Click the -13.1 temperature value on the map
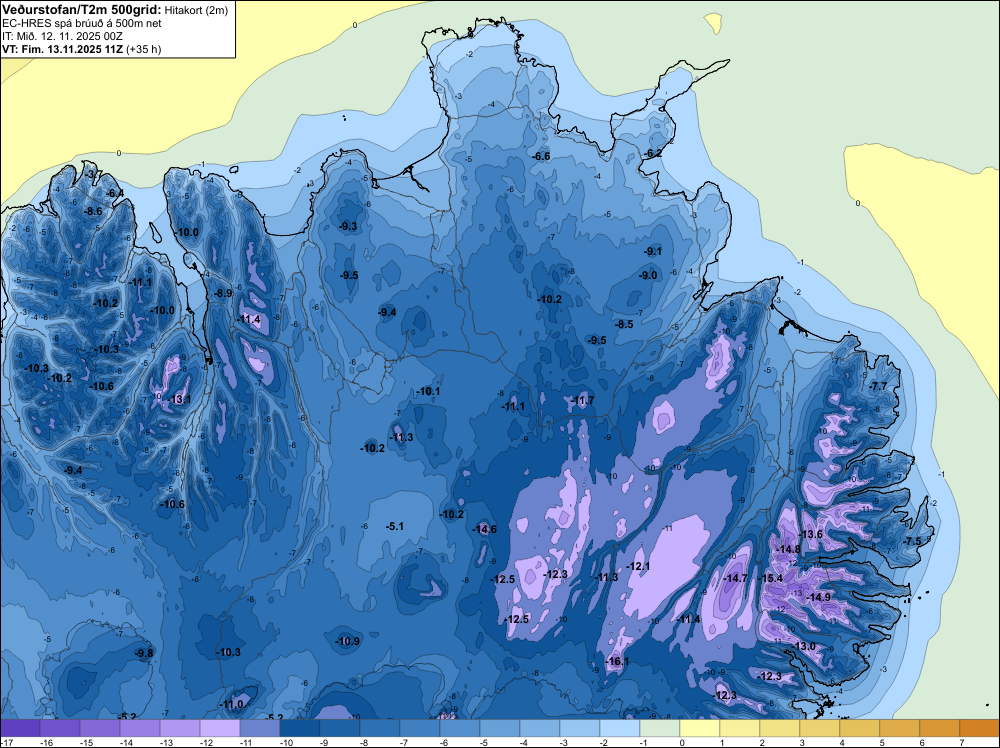 pos(179,399)
